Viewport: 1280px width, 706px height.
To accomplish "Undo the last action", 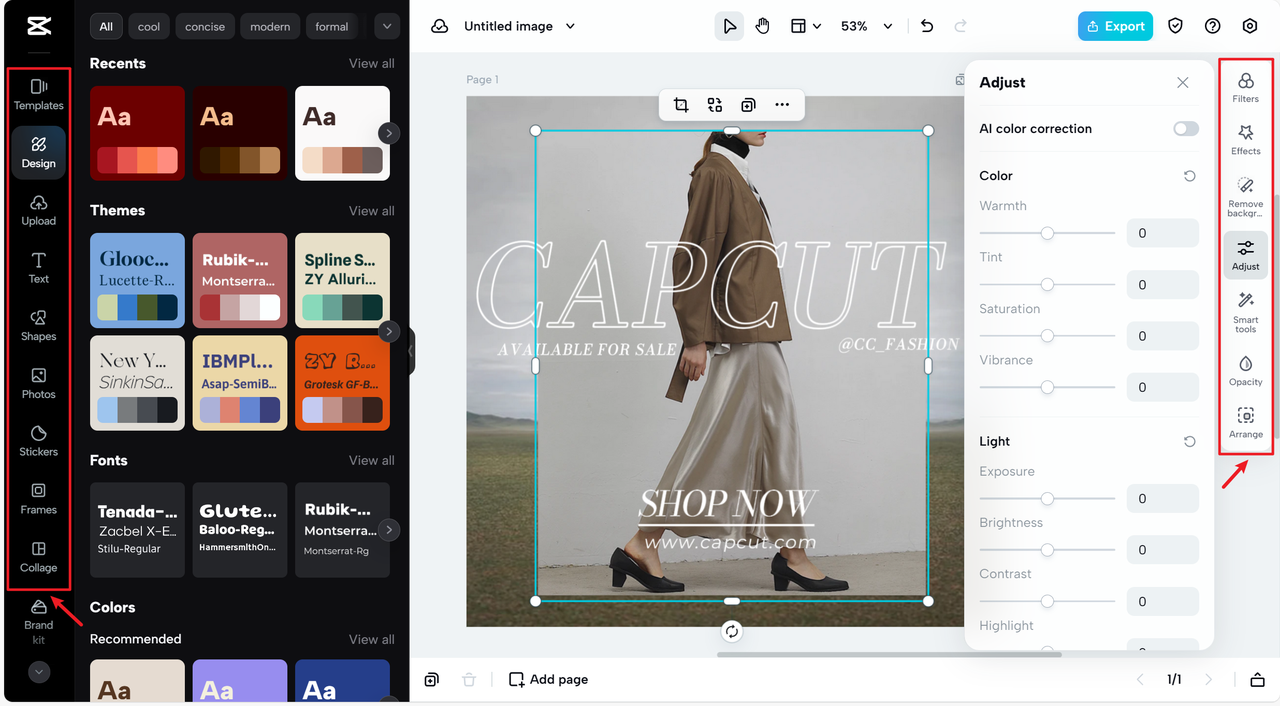I will pyautogui.click(x=927, y=26).
